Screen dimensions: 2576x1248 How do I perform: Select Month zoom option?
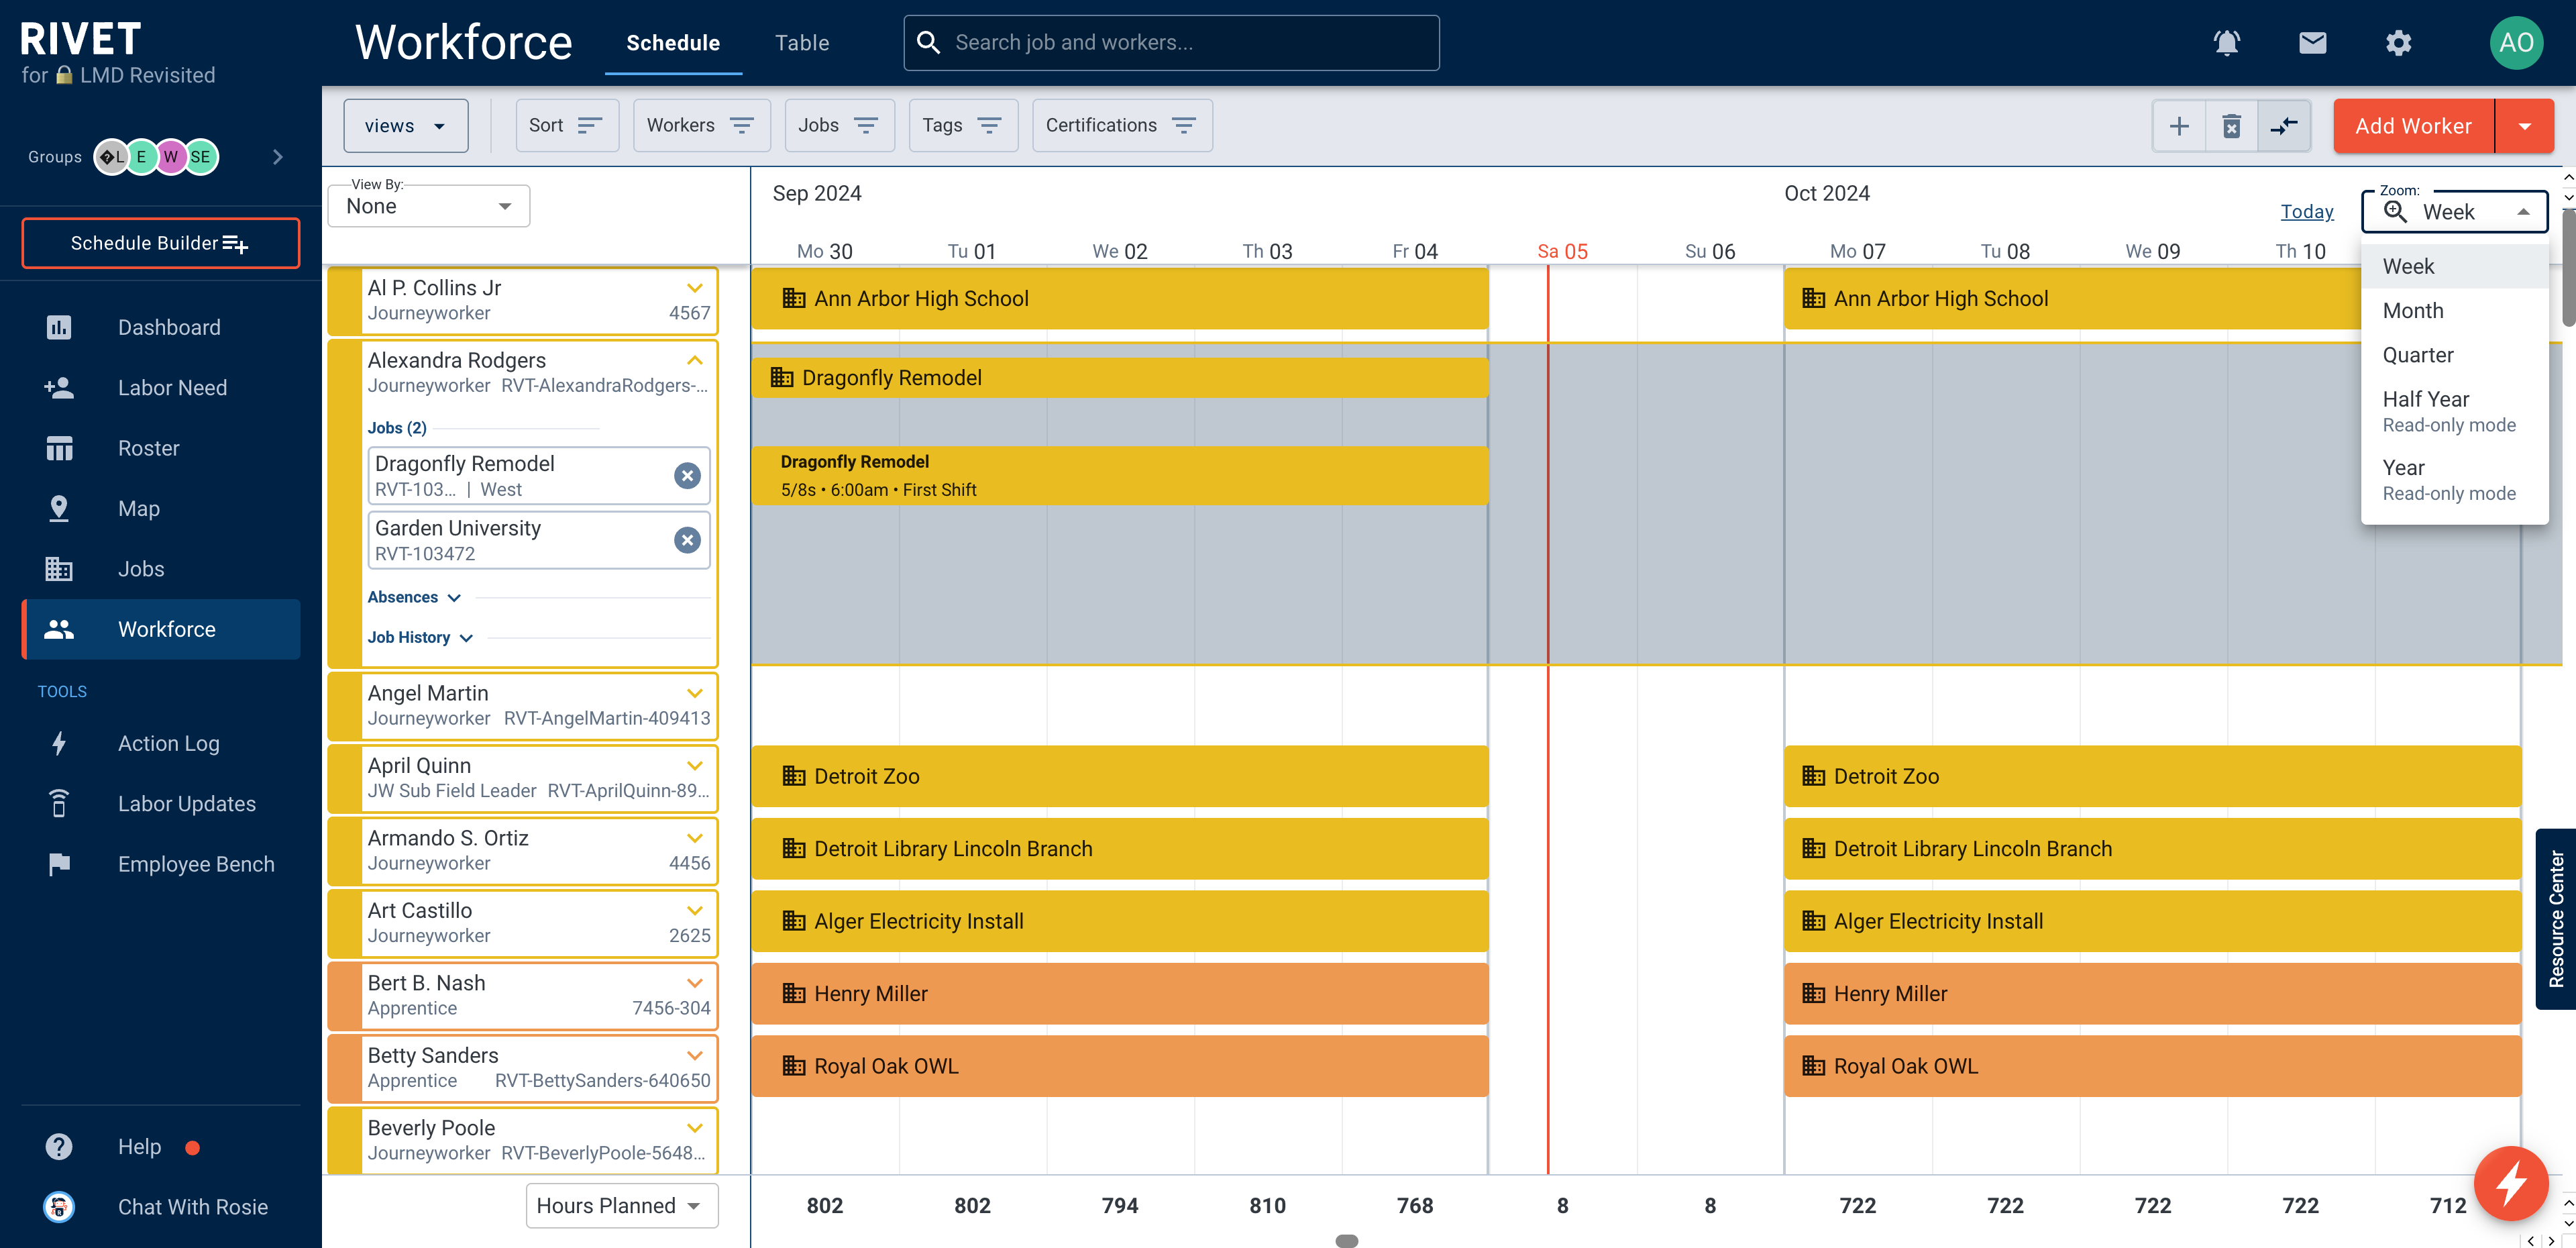pos(2455,311)
